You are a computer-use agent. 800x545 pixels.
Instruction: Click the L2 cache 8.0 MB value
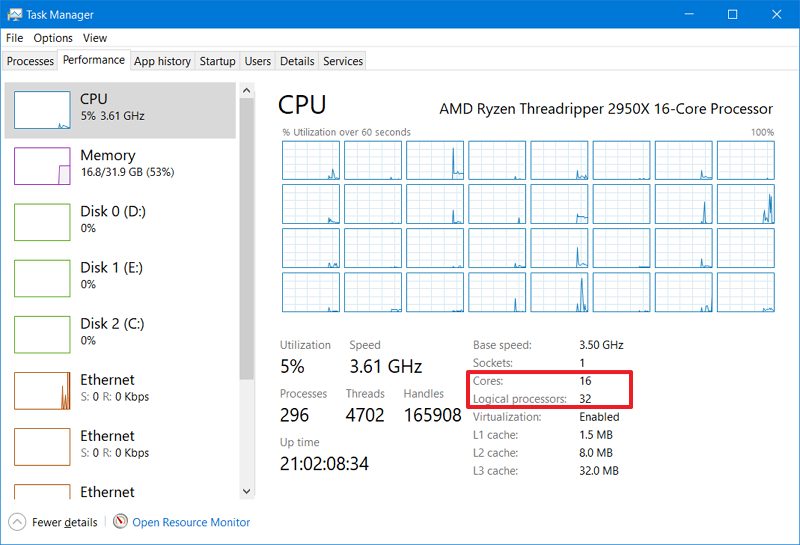click(x=596, y=453)
